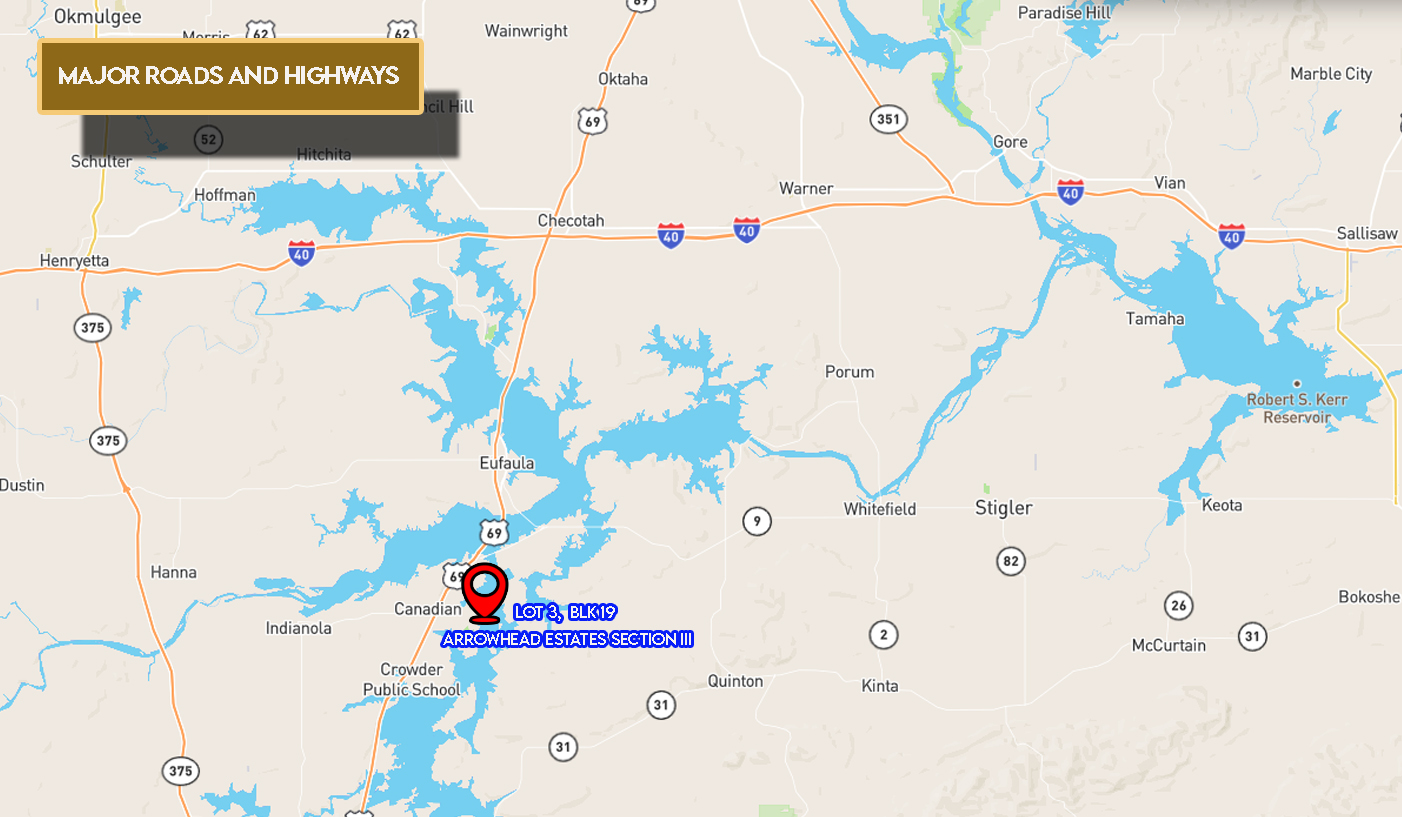Select the Checotah city label
This screenshot has width=1402, height=817.
tap(571, 220)
